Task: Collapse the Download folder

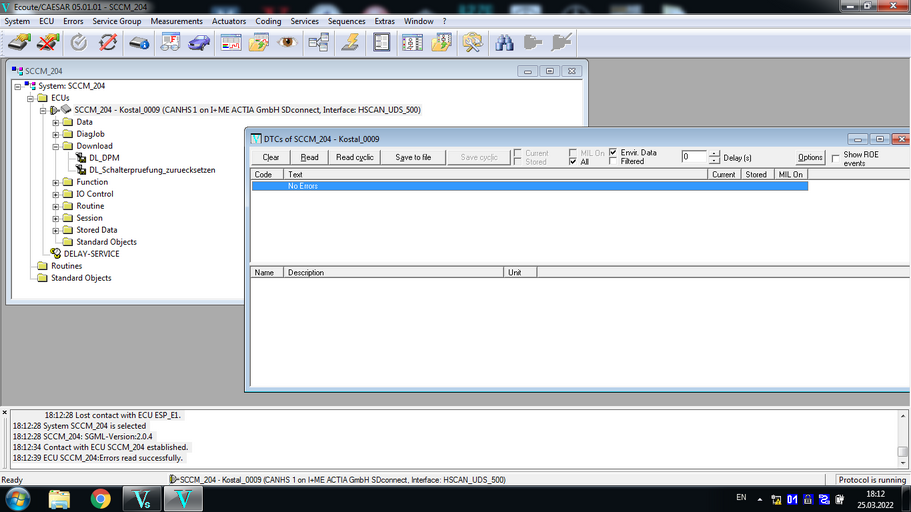Action: point(56,146)
